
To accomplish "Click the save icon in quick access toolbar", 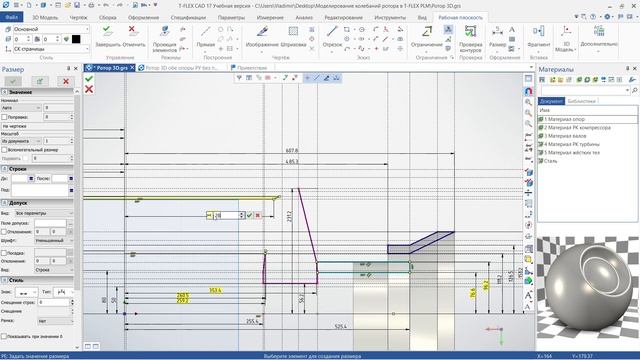I will coord(77,5).
